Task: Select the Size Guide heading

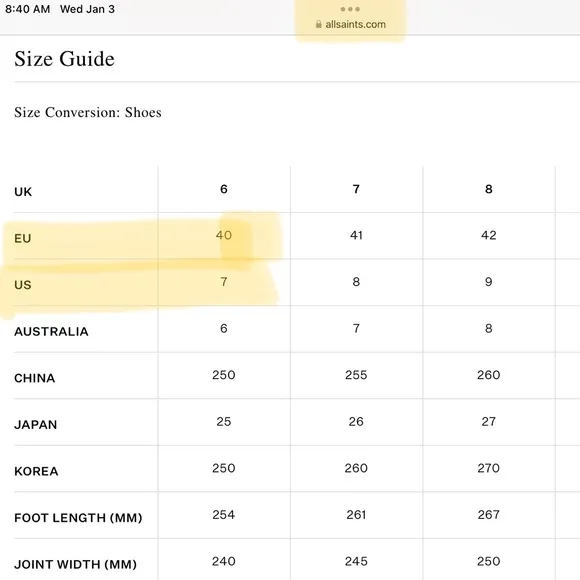Action: click(64, 59)
